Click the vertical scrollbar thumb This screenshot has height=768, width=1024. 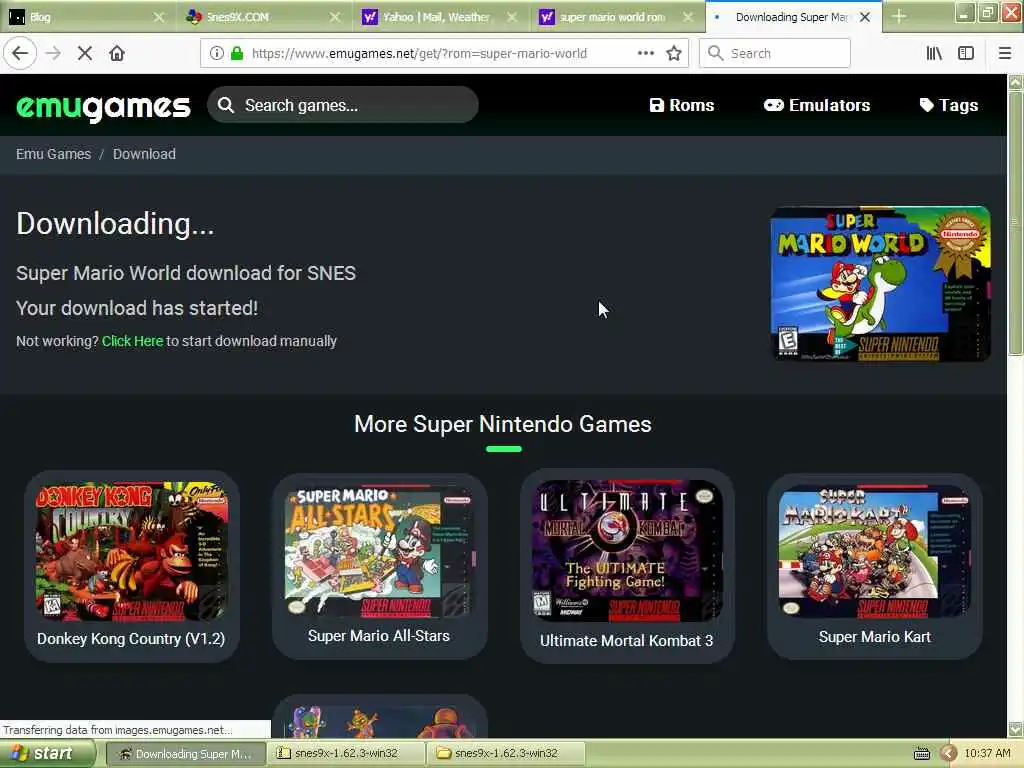(1015, 223)
